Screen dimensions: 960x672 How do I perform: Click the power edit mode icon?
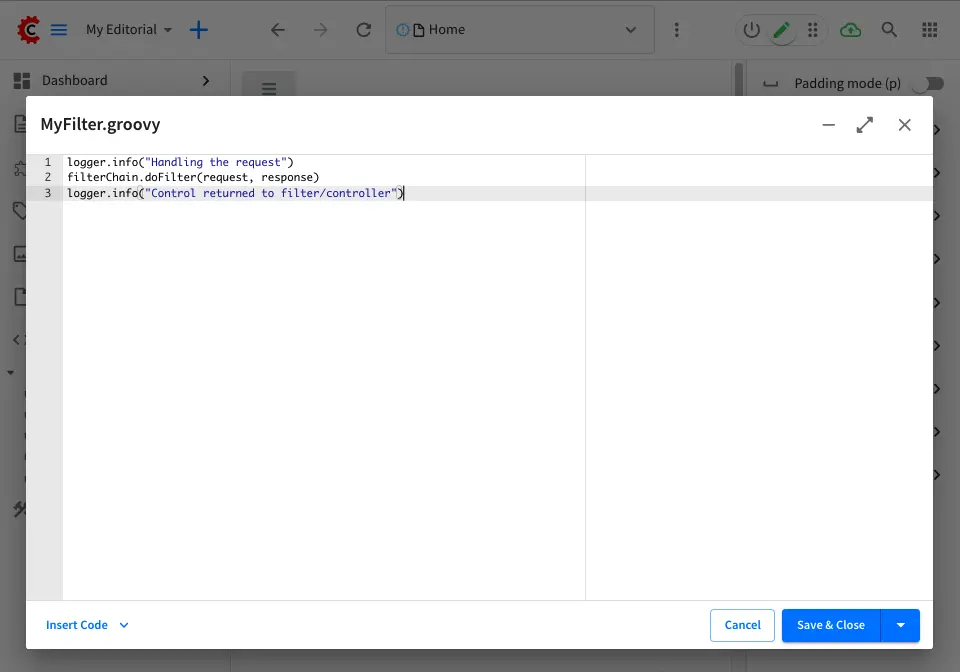pyautogui.click(x=751, y=29)
